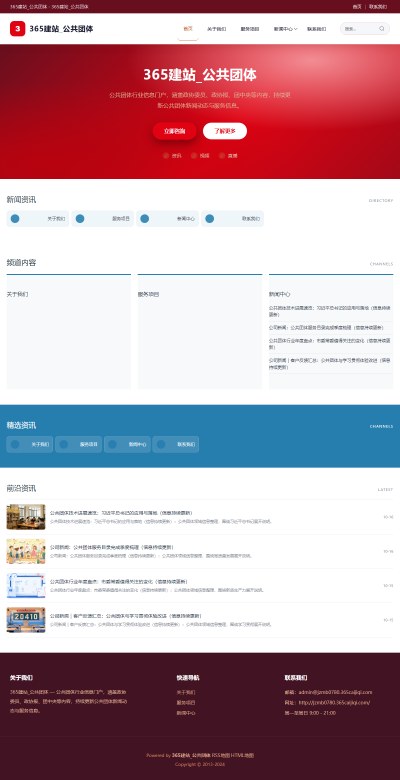
Task: Click the 联系我们 chip icon under 新闻资讯
Action: point(209,218)
